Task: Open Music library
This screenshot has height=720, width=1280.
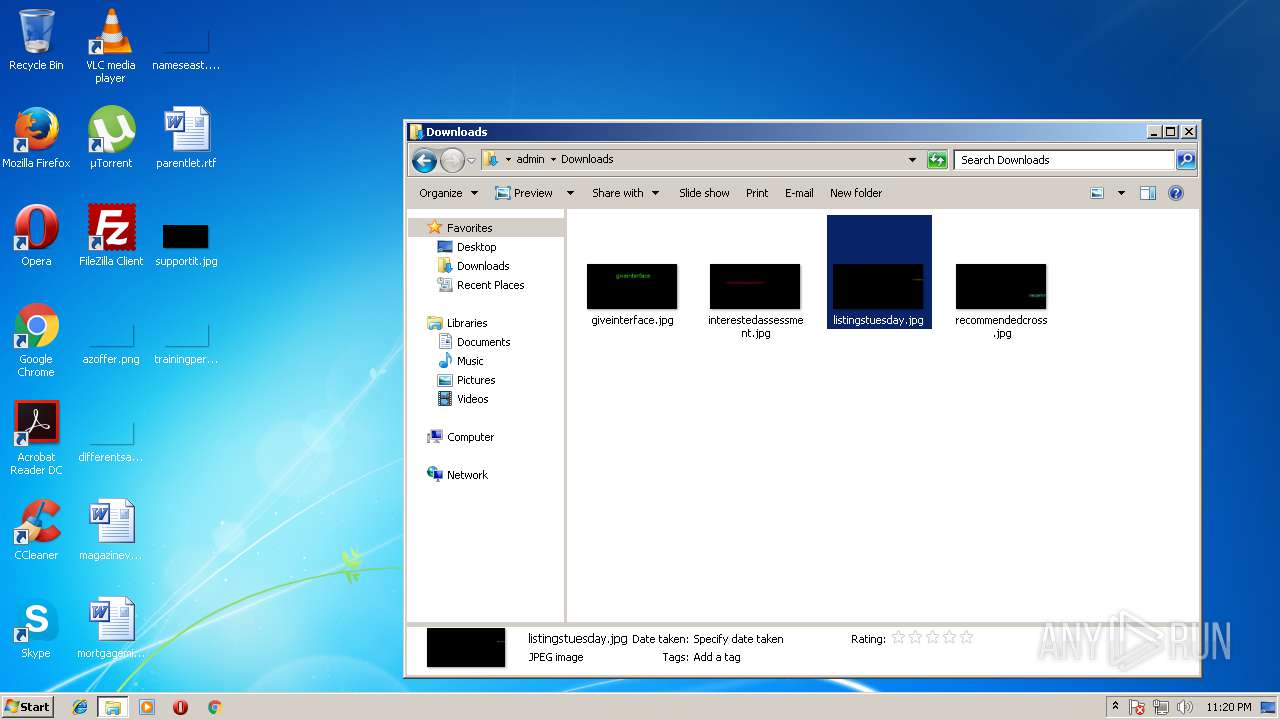Action: (x=470, y=361)
